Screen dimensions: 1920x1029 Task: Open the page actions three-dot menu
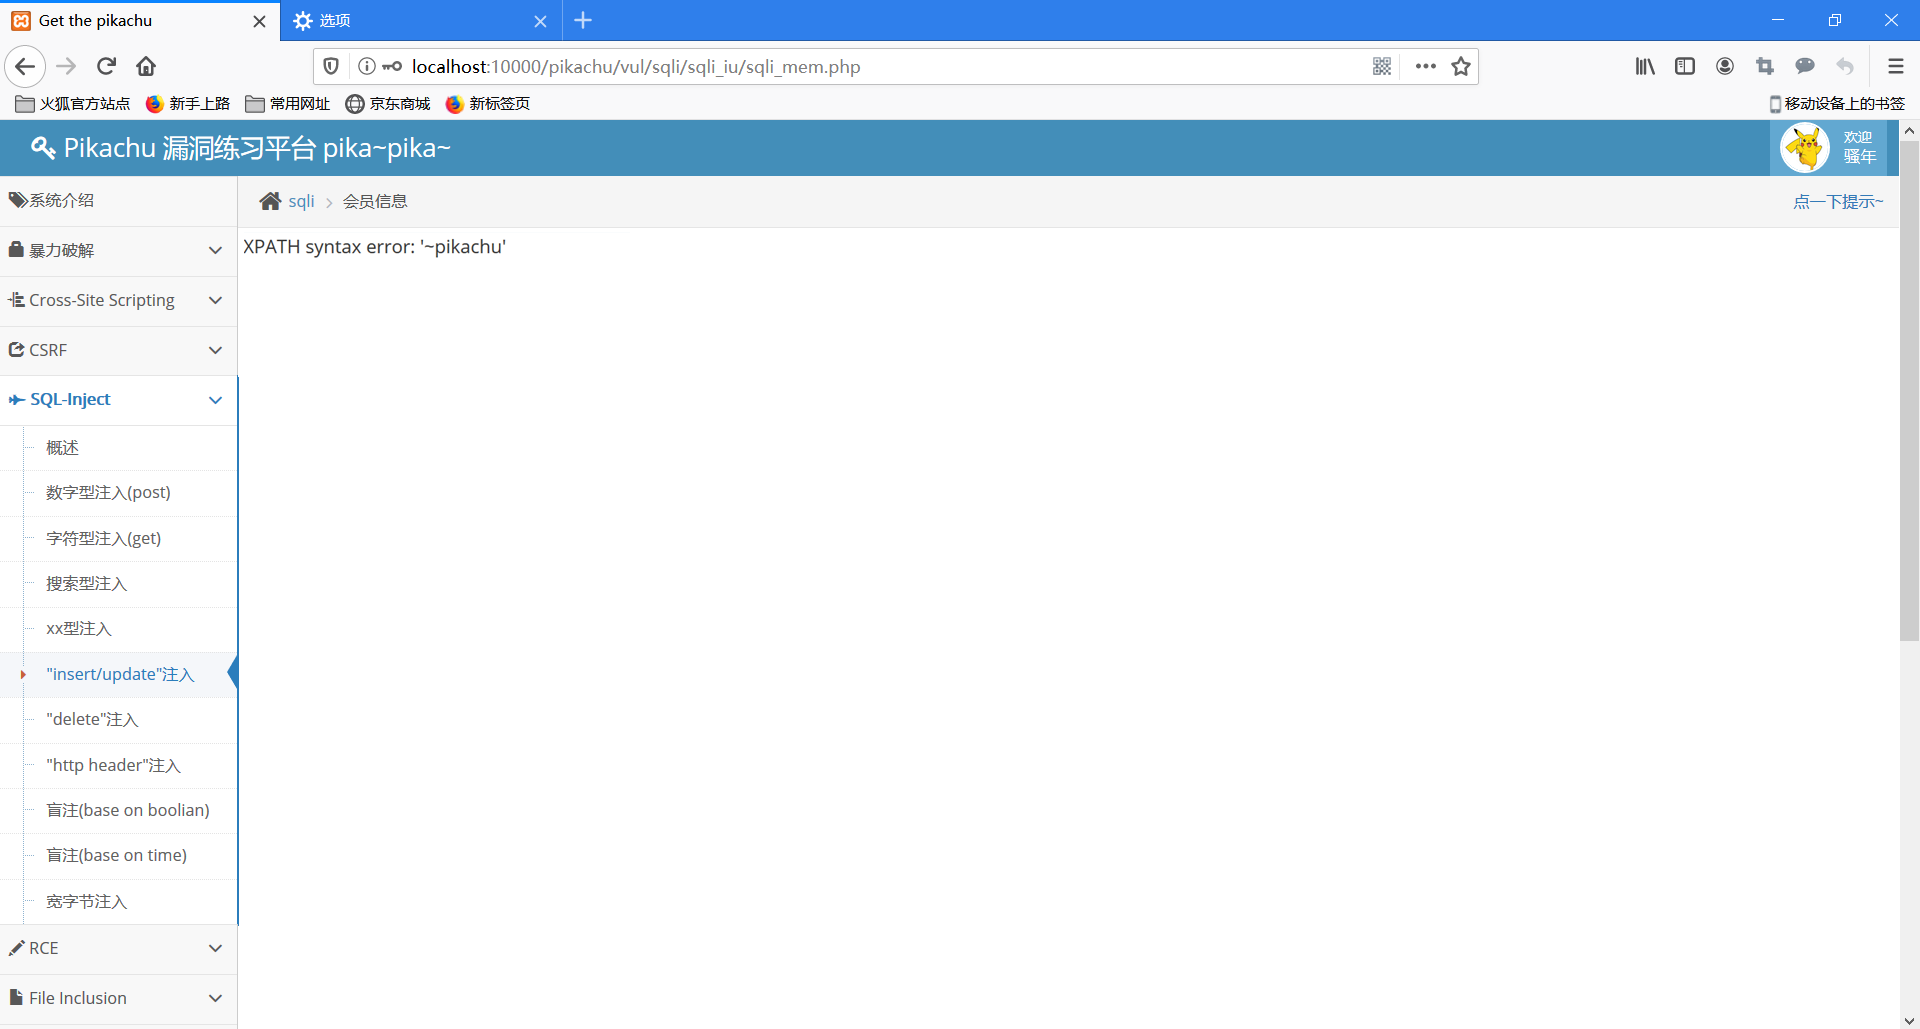click(x=1426, y=66)
